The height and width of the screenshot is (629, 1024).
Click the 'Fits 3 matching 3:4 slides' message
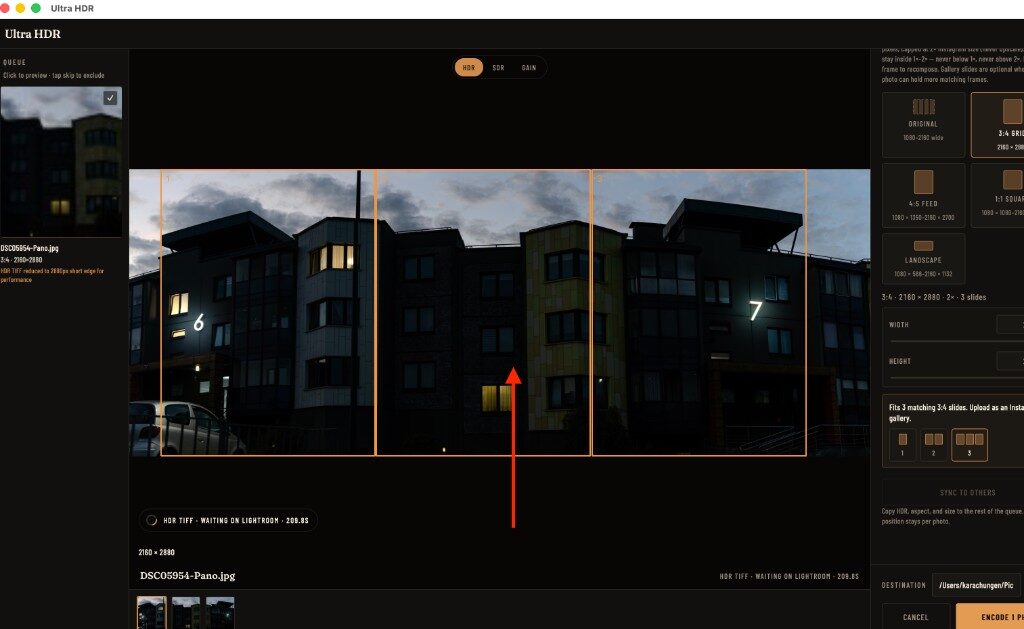point(956,412)
